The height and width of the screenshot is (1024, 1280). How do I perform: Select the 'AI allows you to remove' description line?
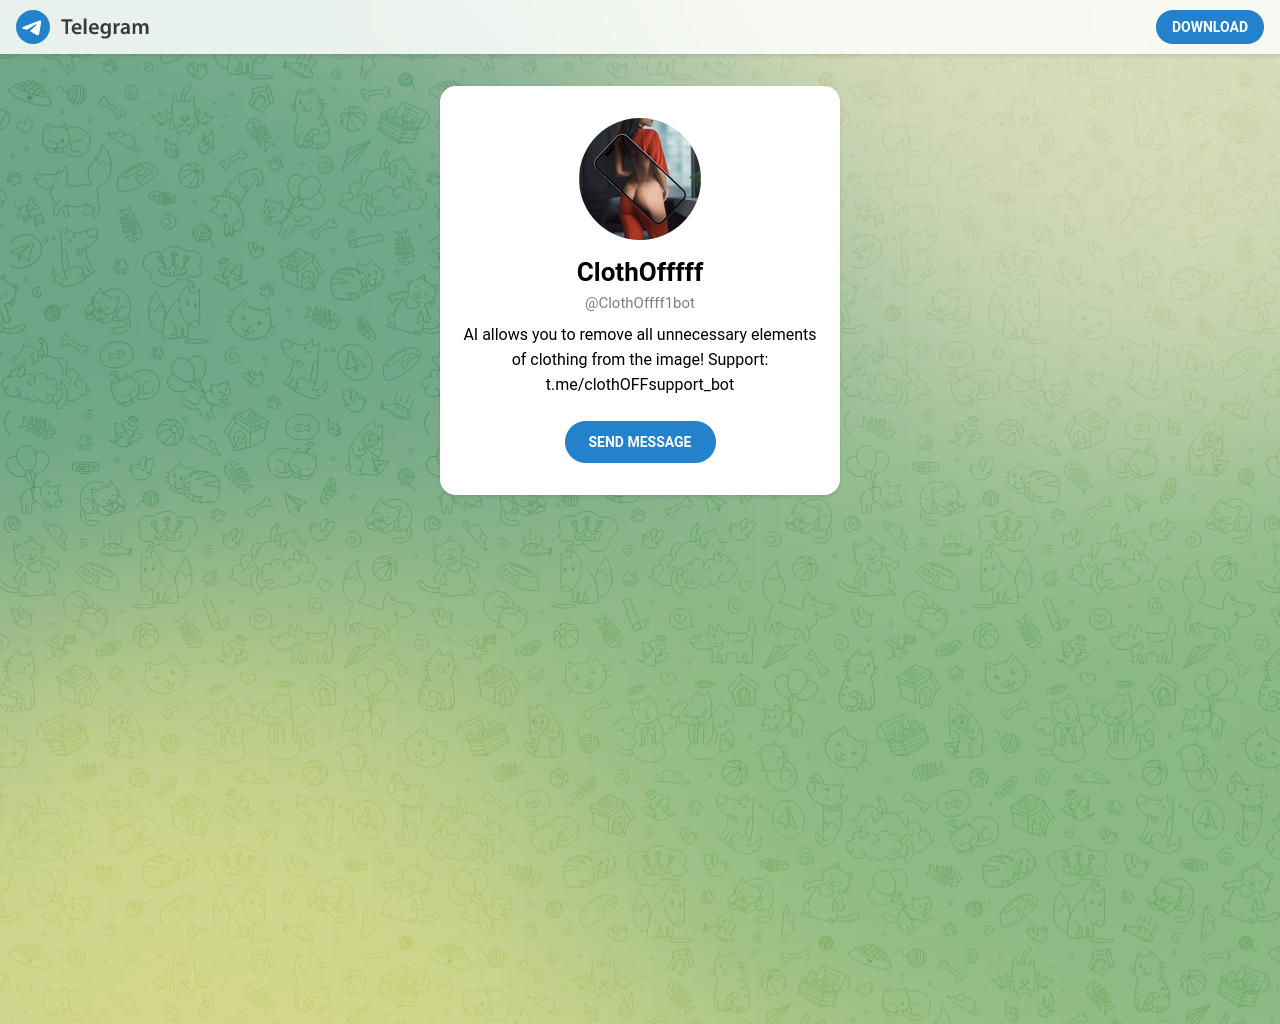coord(640,334)
